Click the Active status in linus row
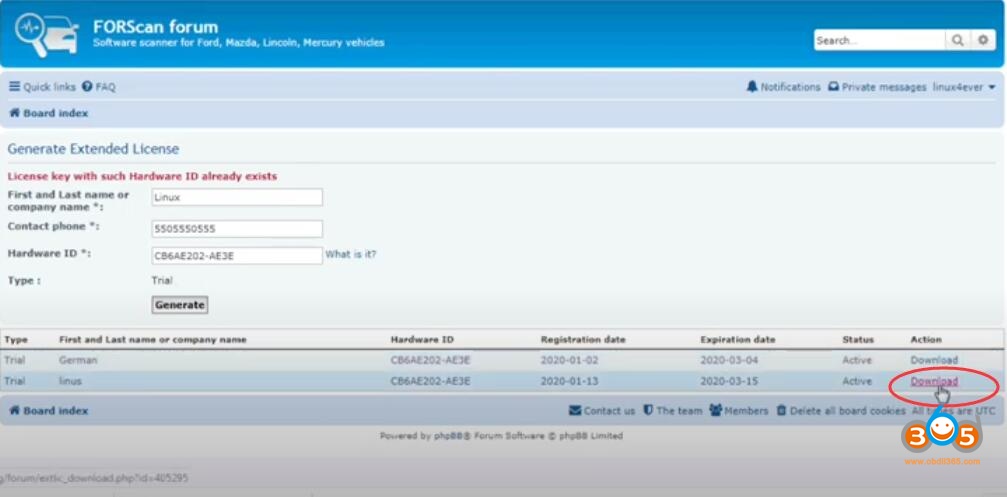Viewport: 1007px width, 497px height. [x=857, y=381]
